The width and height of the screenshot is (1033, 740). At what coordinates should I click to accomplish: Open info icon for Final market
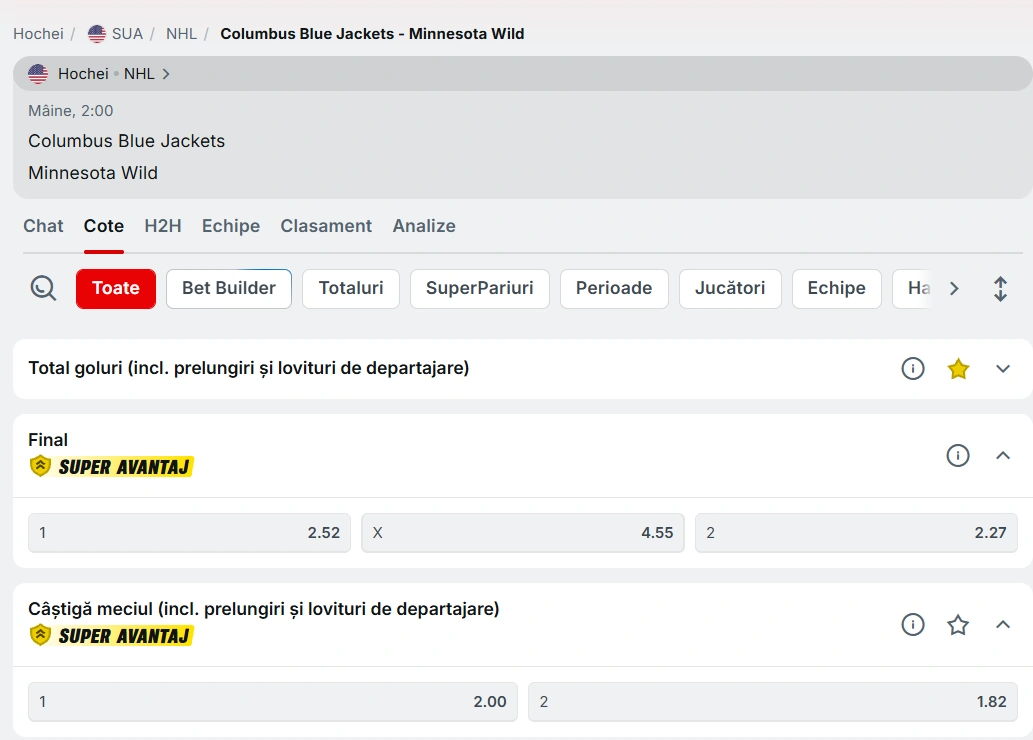click(957, 456)
